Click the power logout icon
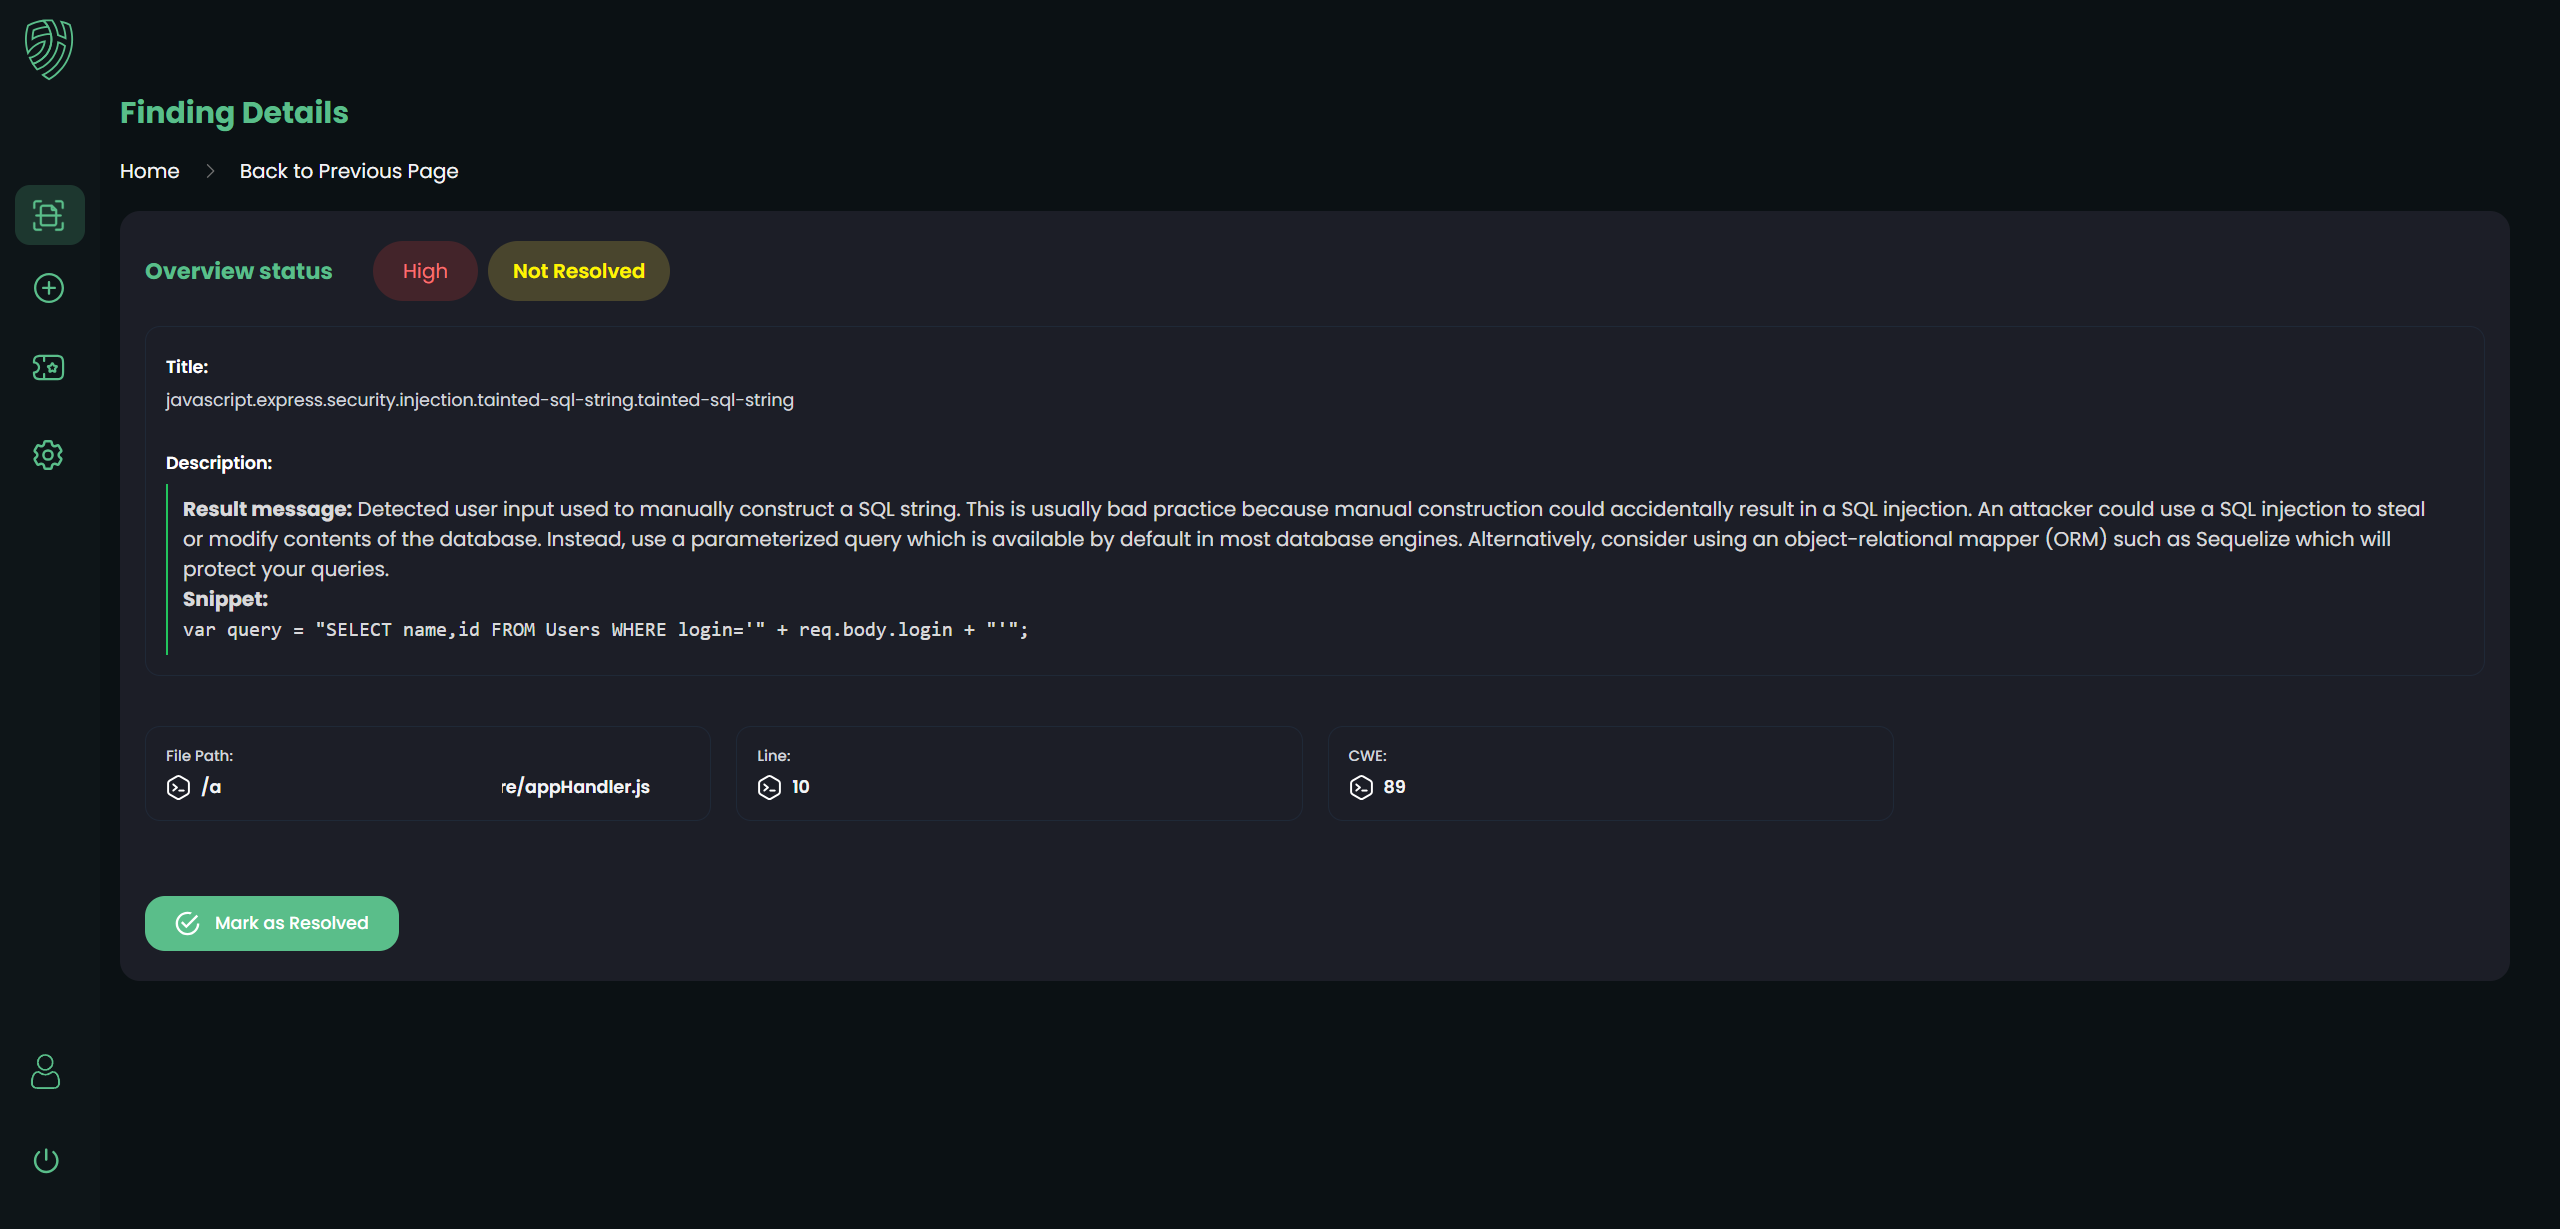 [x=46, y=1160]
